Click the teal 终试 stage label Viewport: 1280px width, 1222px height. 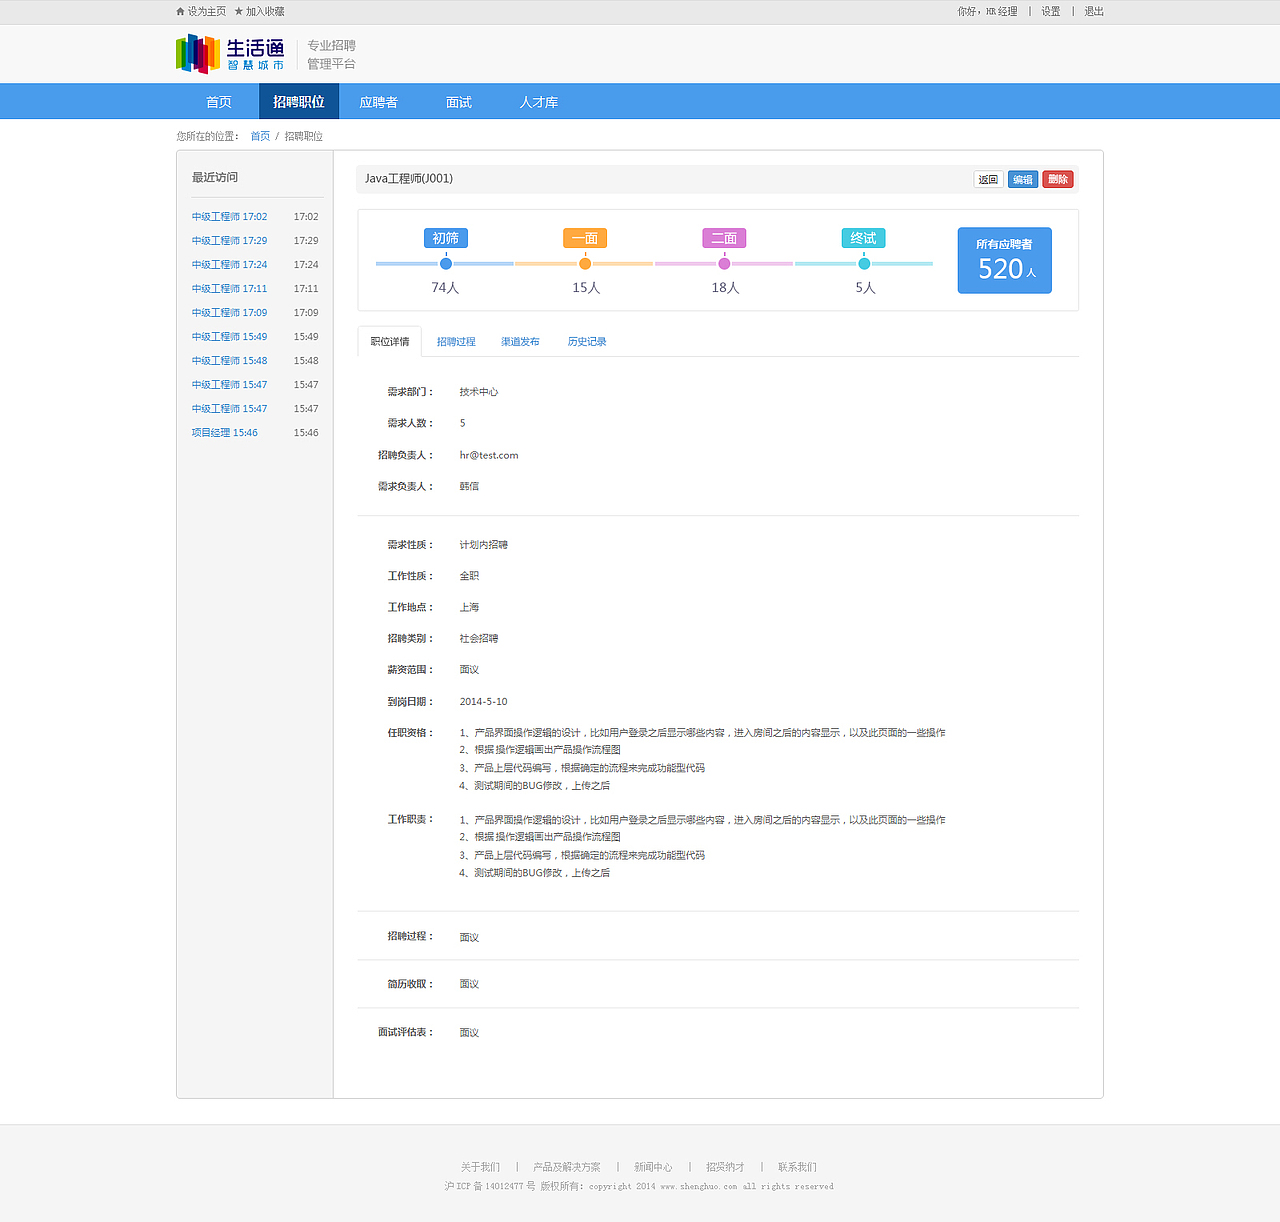point(864,238)
